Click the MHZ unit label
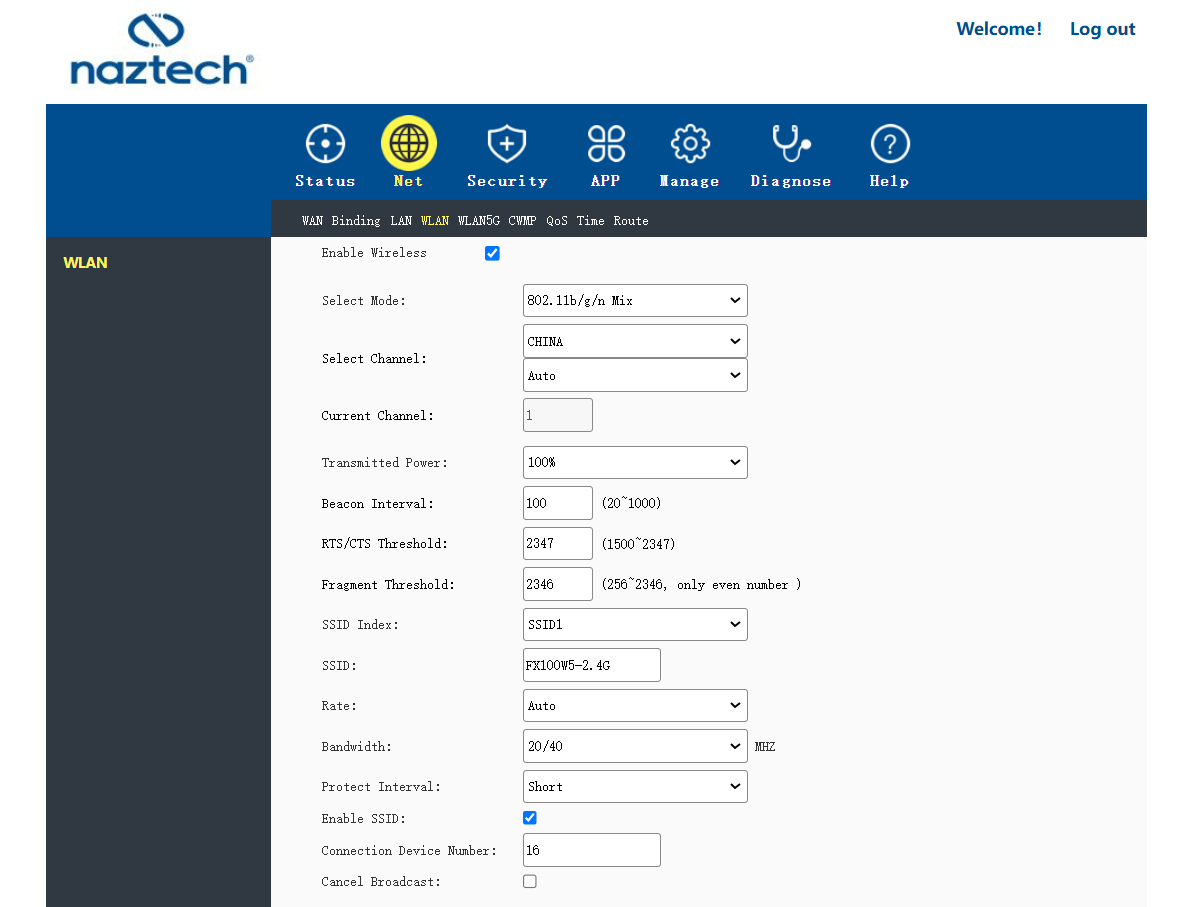 (x=765, y=746)
